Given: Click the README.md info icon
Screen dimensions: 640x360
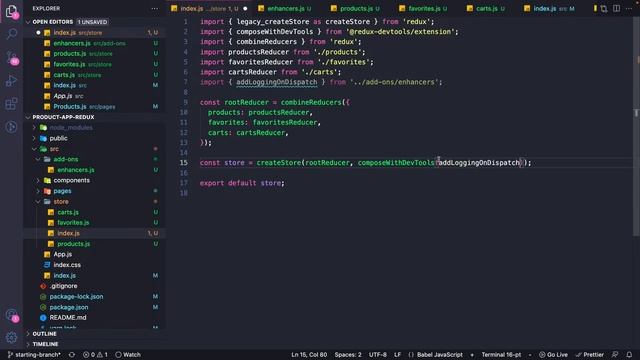Looking at the screenshot, I should point(43,318).
